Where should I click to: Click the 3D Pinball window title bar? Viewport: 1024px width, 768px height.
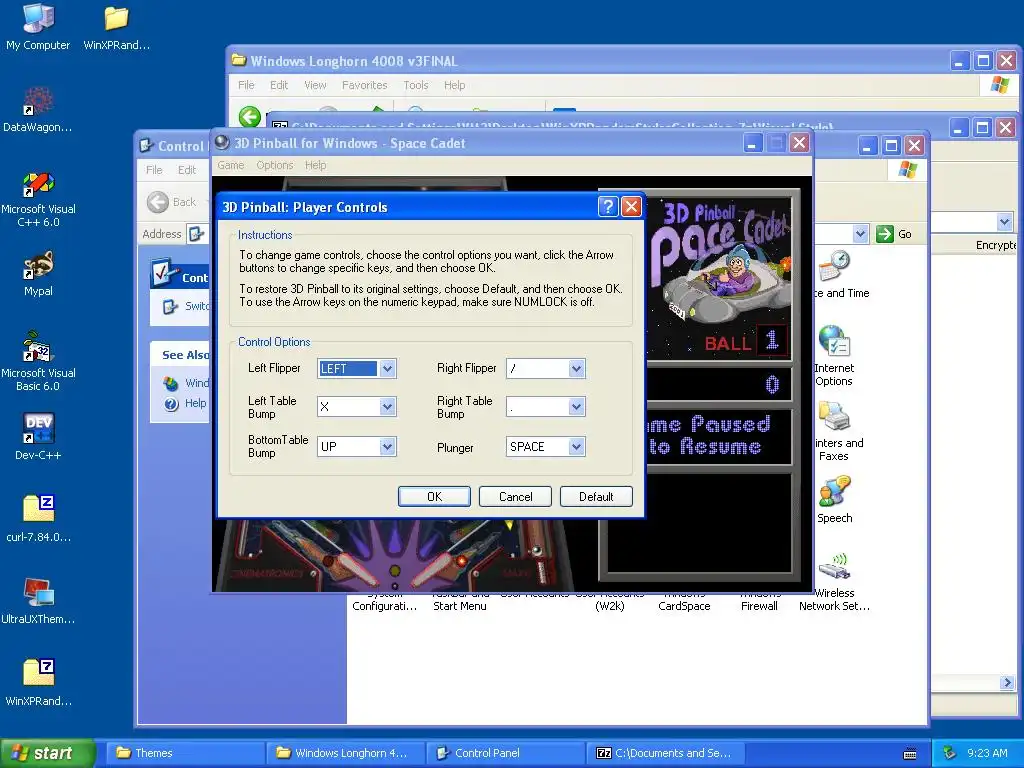(483, 143)
